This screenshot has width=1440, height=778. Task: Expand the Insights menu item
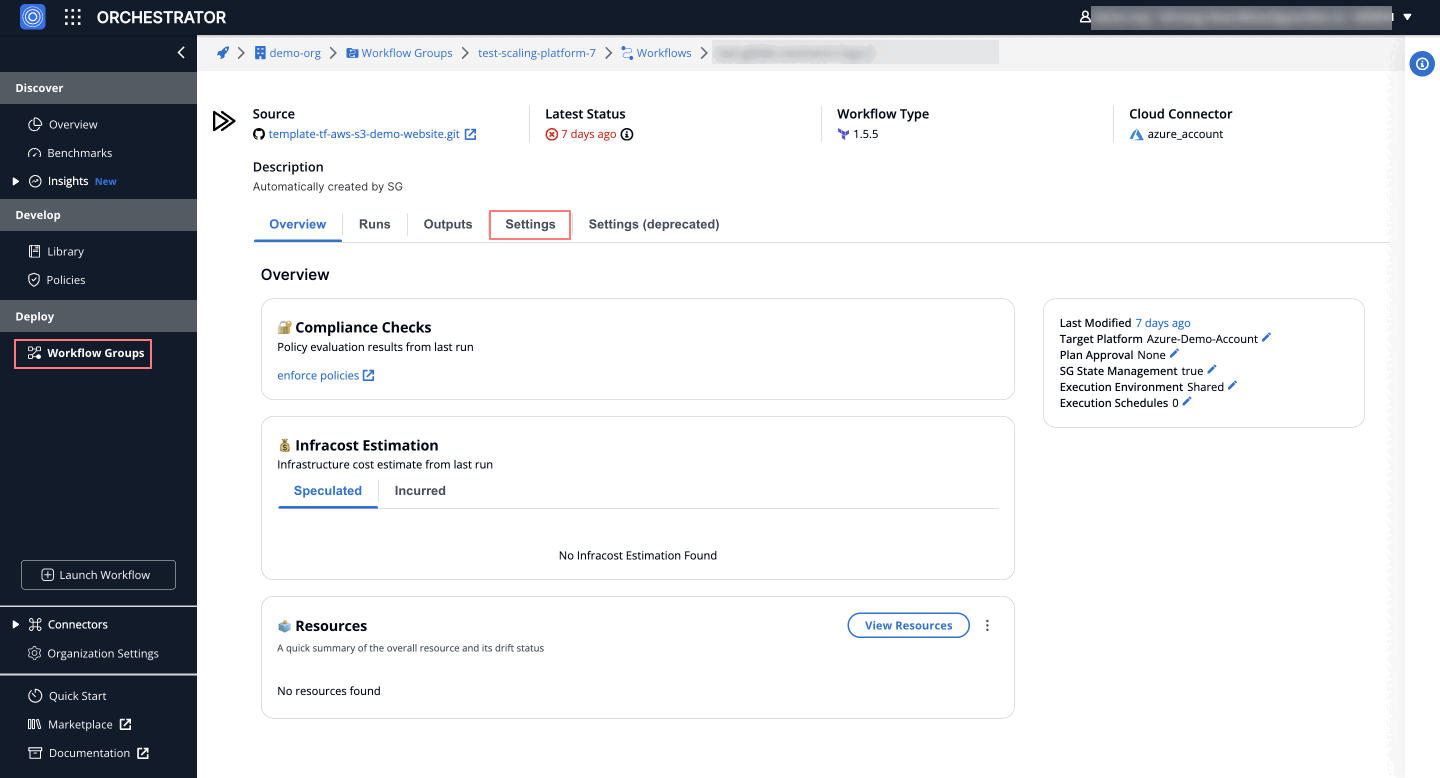click(15, 181)
